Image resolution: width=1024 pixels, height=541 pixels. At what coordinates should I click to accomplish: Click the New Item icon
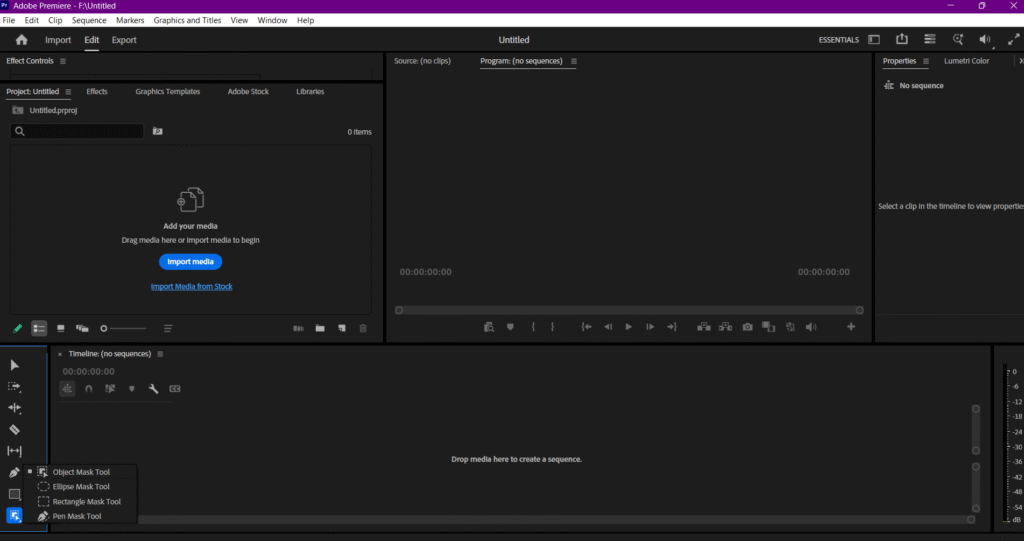point(342,329)
